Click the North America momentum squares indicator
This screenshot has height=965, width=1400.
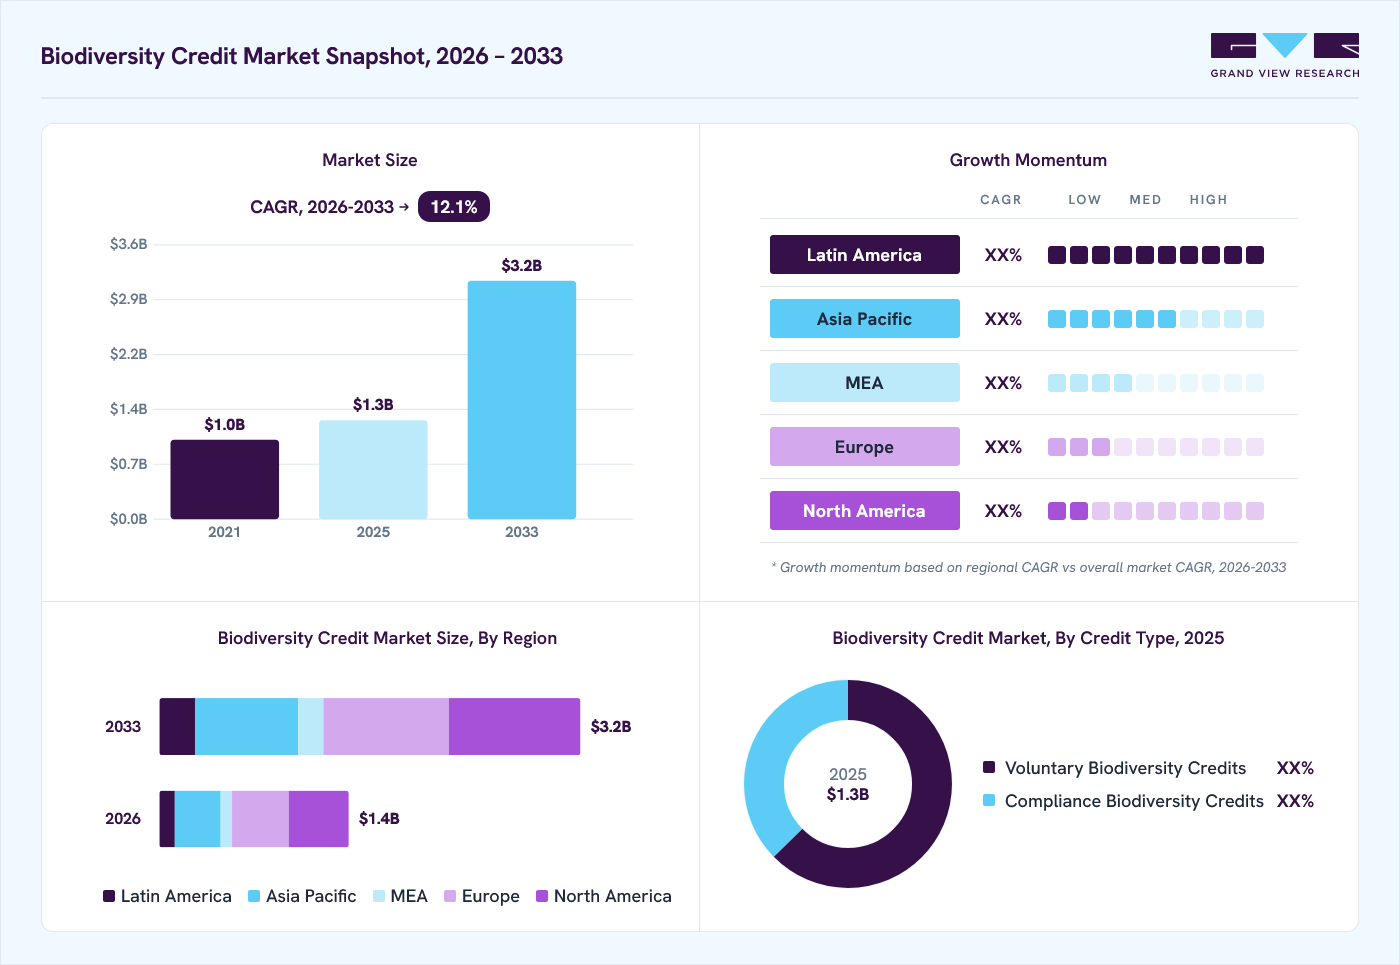(1156, 511)
